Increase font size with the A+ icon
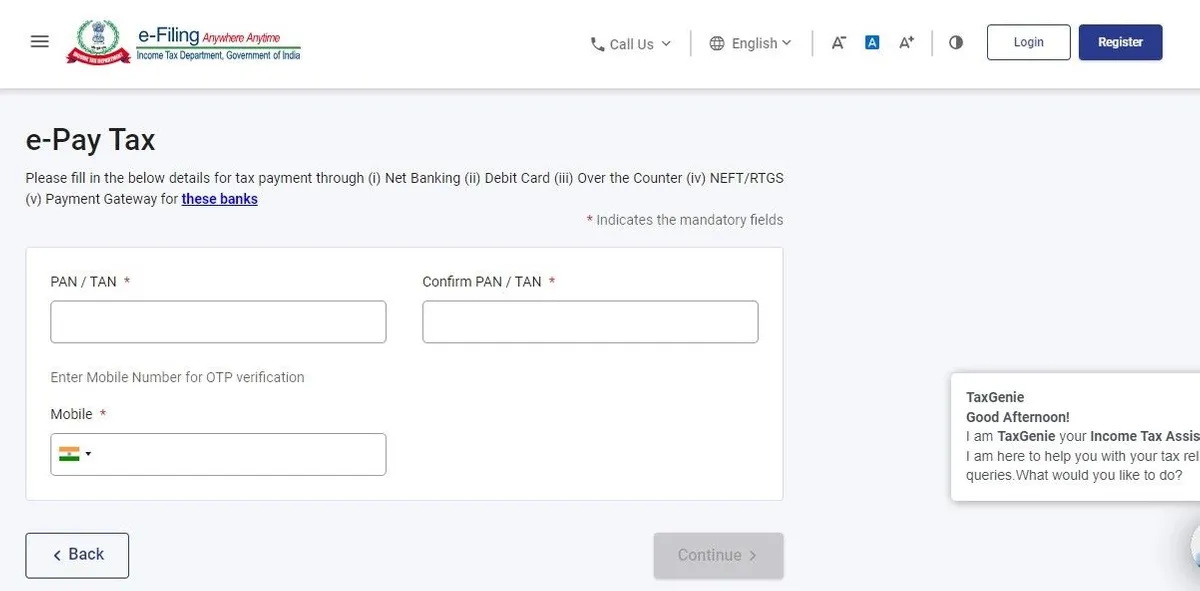This screenshot has width=1200, height=591. 906,42
